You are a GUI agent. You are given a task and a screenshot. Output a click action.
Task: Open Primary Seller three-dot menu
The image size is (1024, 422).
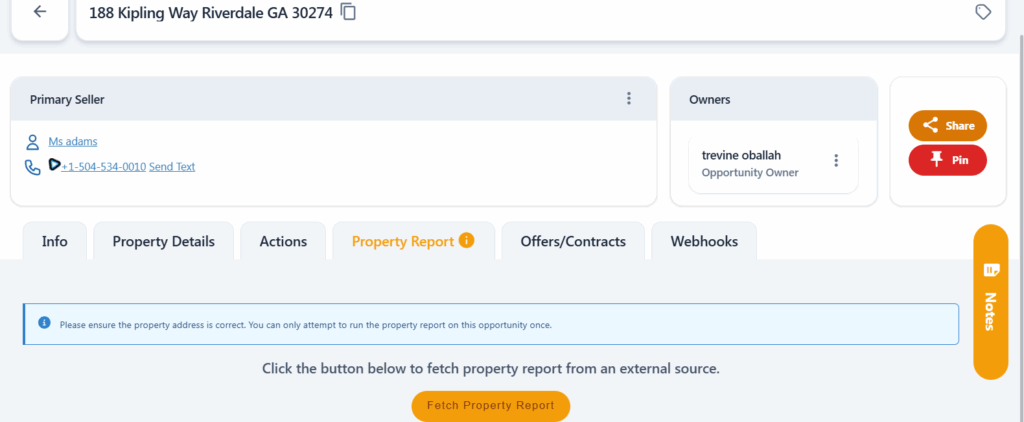pos(629,99)
